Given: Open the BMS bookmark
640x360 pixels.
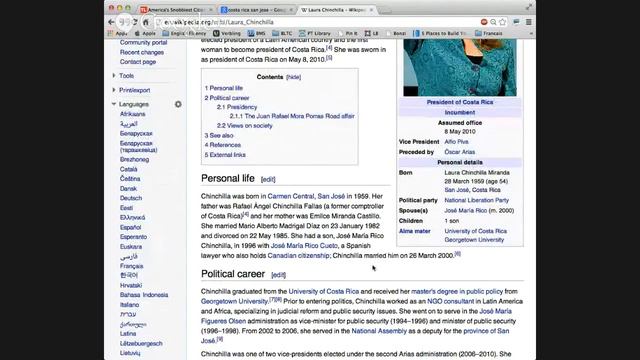Looking at the screenshot, I should click(x=256, y=33).
